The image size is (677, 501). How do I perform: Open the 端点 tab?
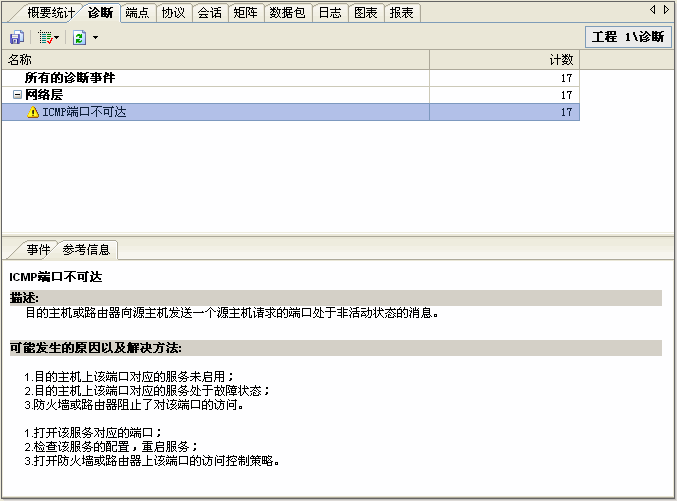coord(137,13)
